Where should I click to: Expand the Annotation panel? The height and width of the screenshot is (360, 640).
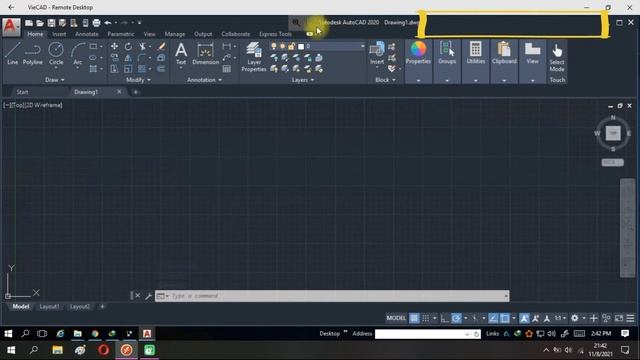click(204, 80)
